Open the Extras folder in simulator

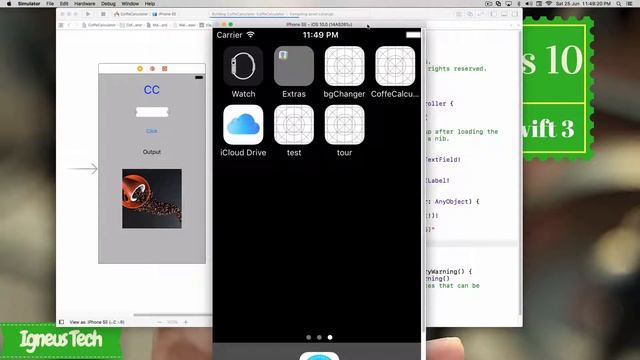[294, 66]
